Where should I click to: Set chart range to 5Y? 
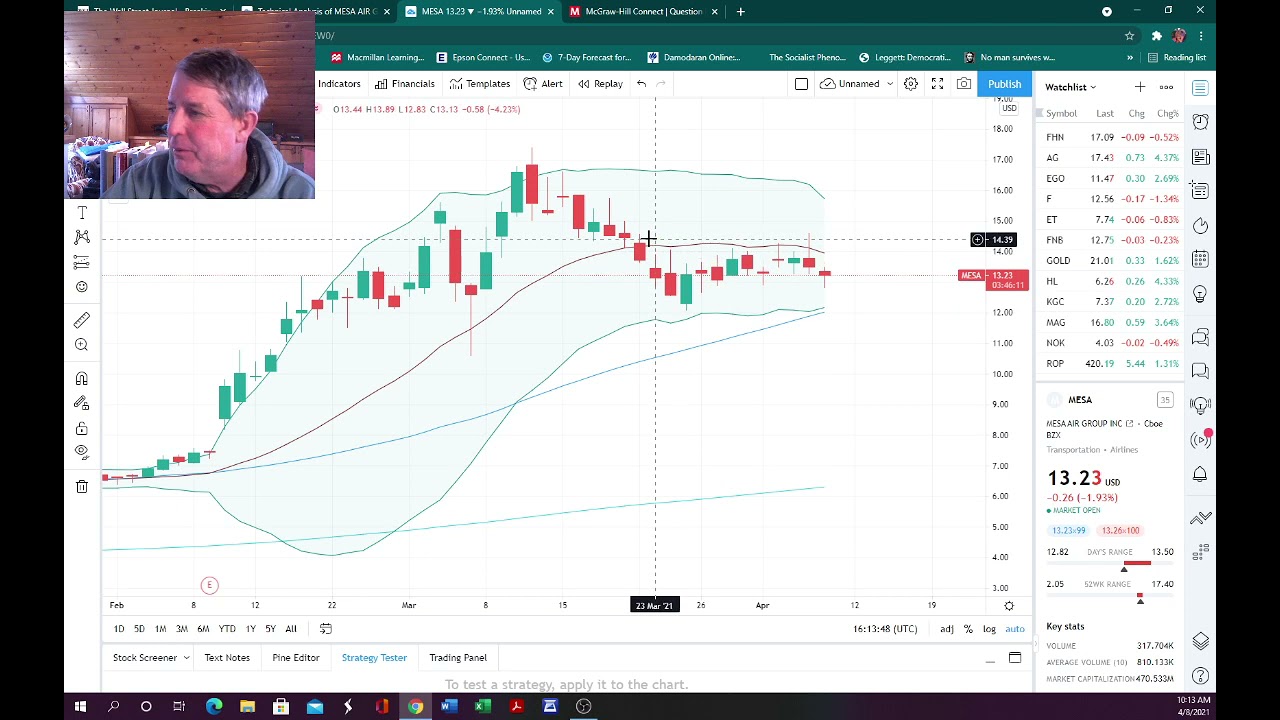270,629
